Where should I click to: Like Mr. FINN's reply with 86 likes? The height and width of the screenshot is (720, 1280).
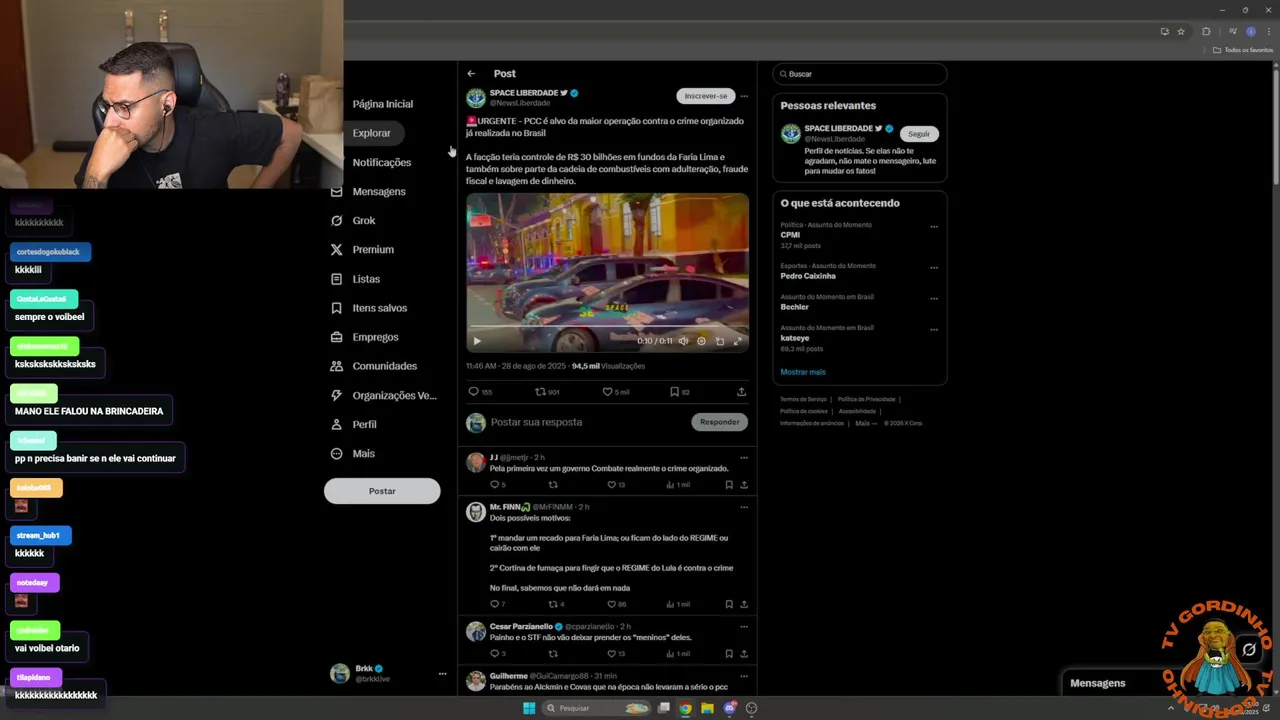[x=612, y=604]
